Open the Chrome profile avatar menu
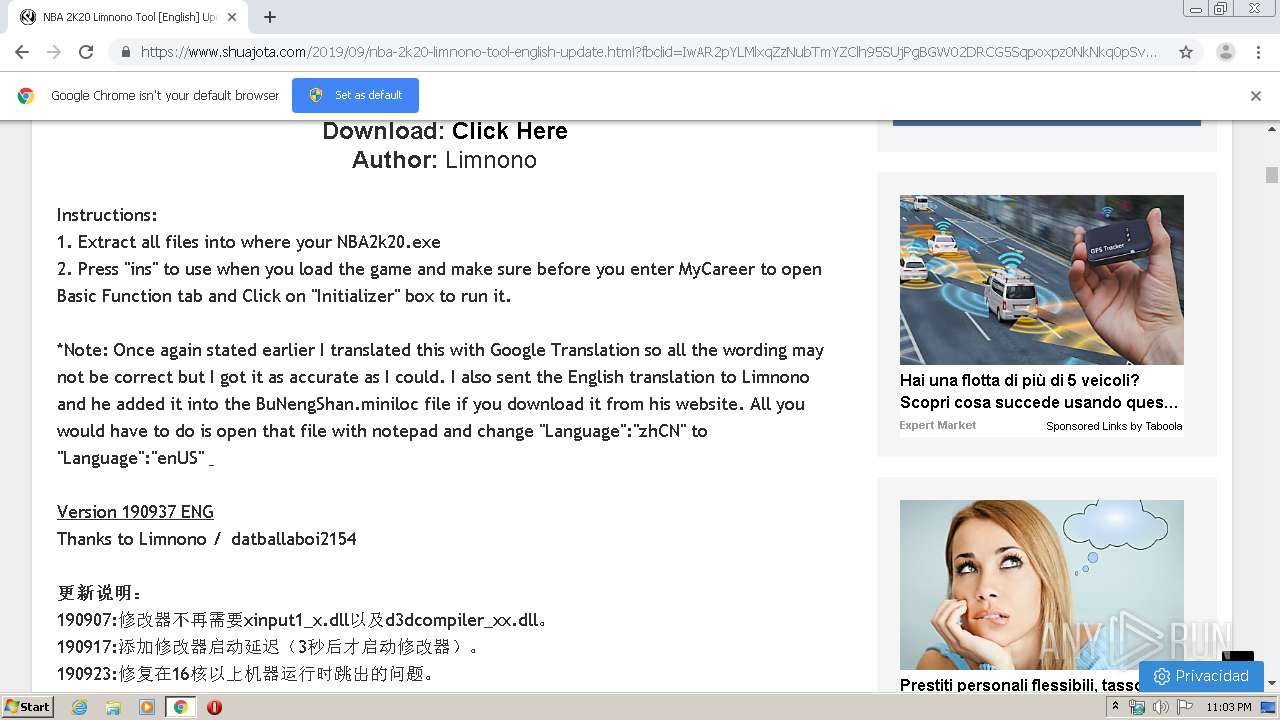 point(1225,52)
